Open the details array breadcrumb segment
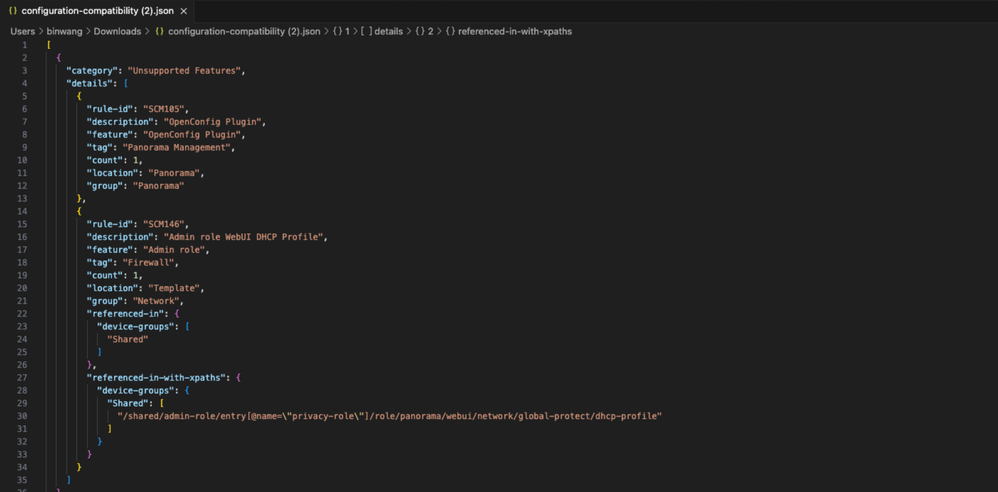 [x=382, y=31]
